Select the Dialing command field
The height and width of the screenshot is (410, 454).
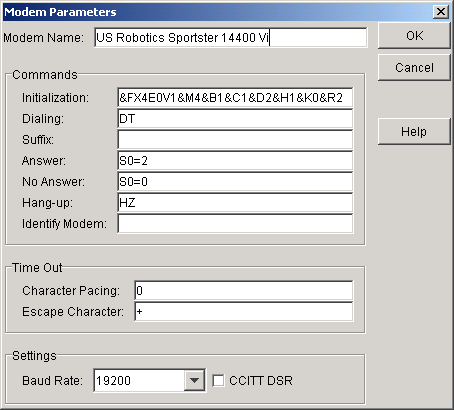(235, 119)
